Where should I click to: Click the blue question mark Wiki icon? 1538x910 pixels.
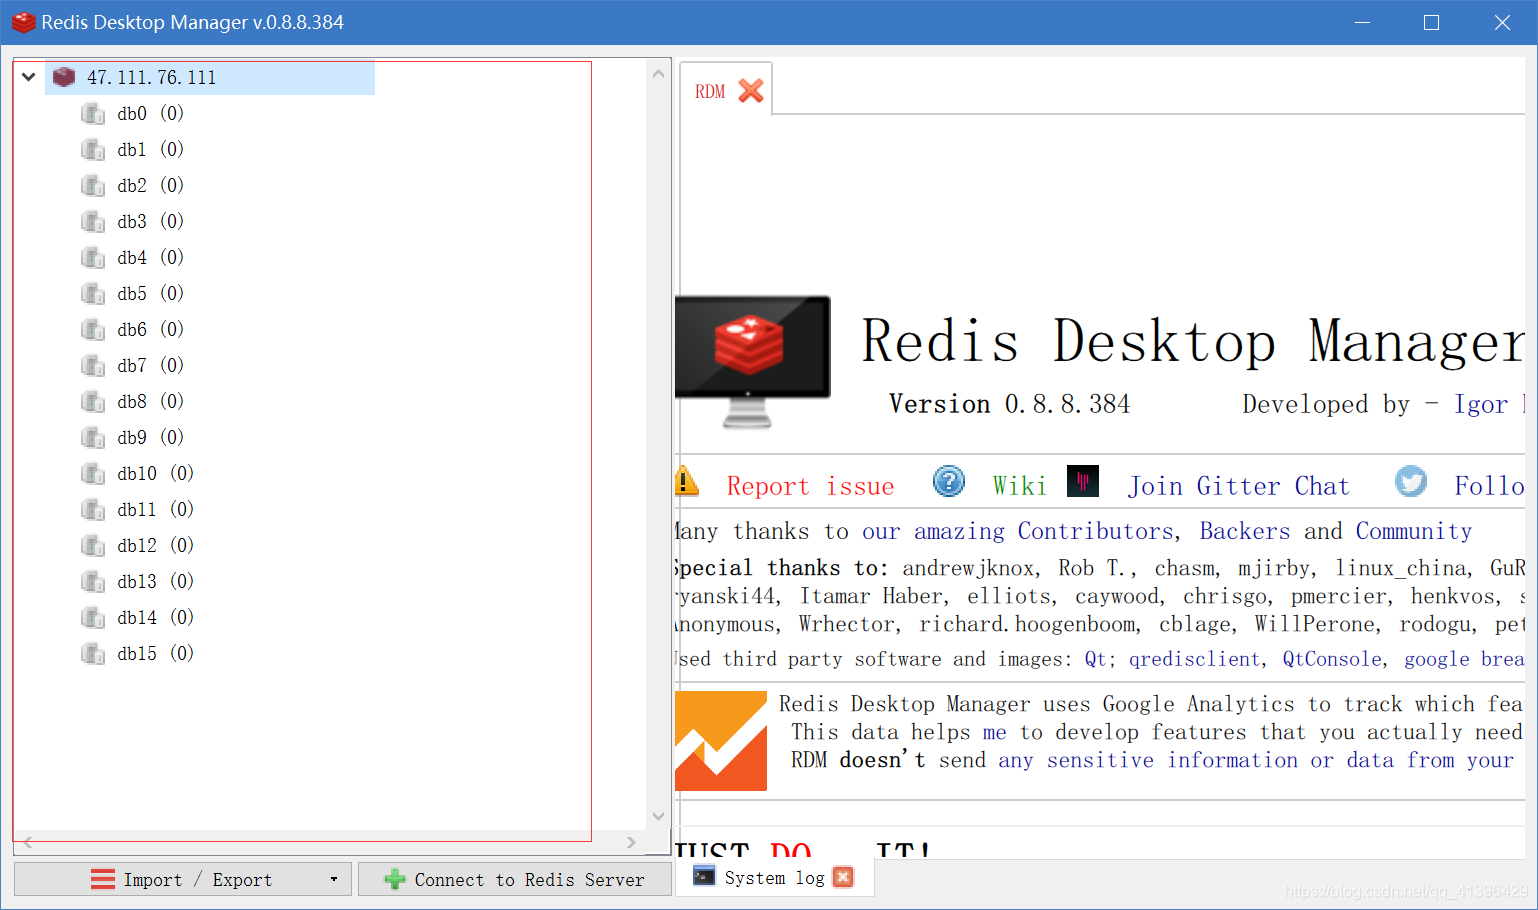pos(949,482)
